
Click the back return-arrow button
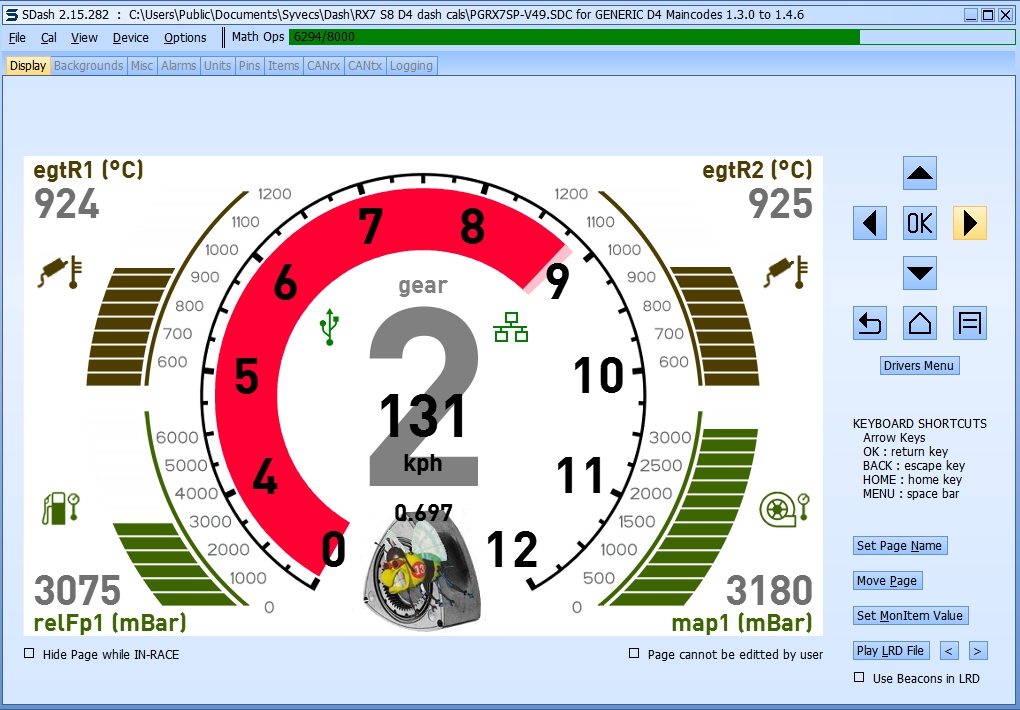[x=870, y=323]
